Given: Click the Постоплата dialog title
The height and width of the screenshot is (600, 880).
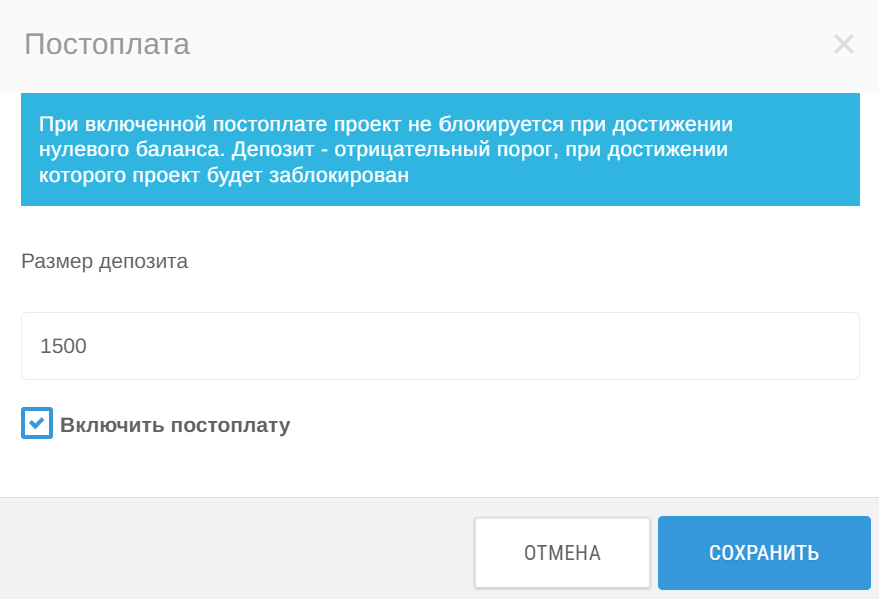Looking at the screenshot, I should click(x=107, y=44).
